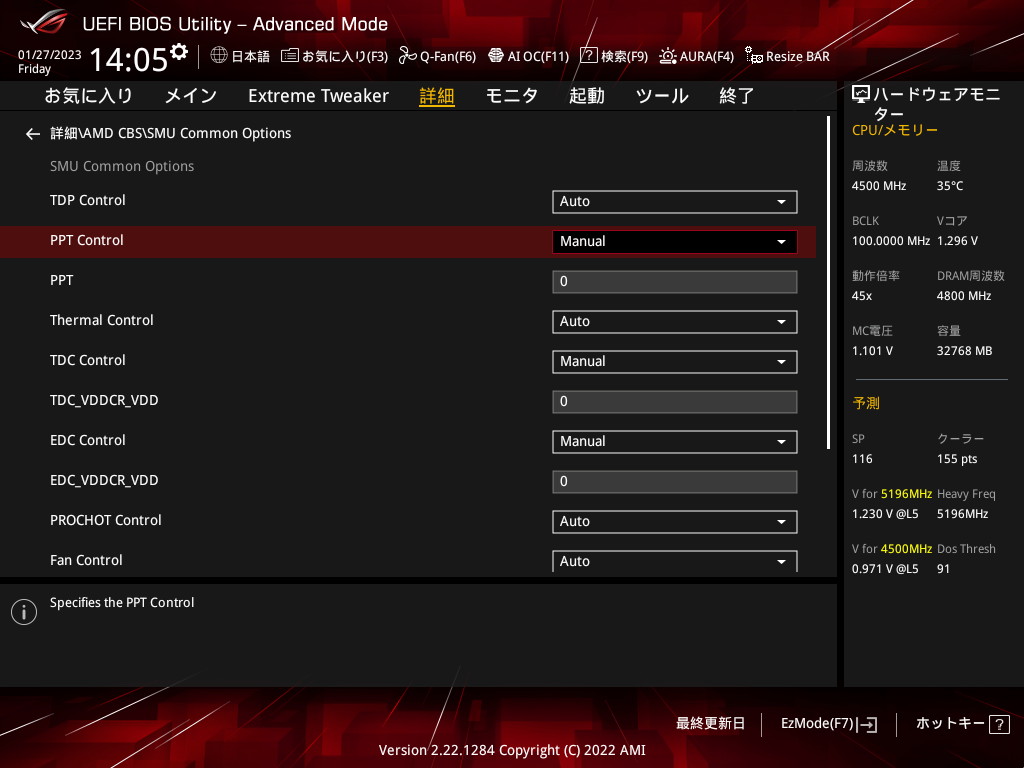The height and width of the screenshot is (768, 1024).
Task: Click the hotkey question mark icon
Action: pyautogui.click(x=999, y=724)
